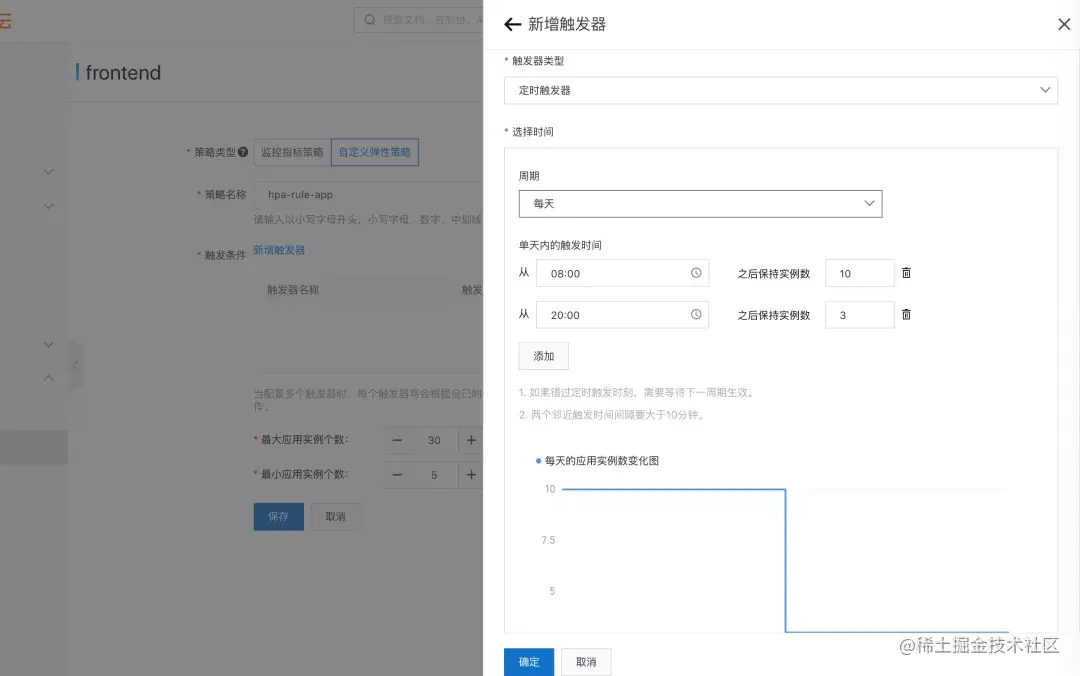Edit the instance count field showing 3

click(860, 315)
